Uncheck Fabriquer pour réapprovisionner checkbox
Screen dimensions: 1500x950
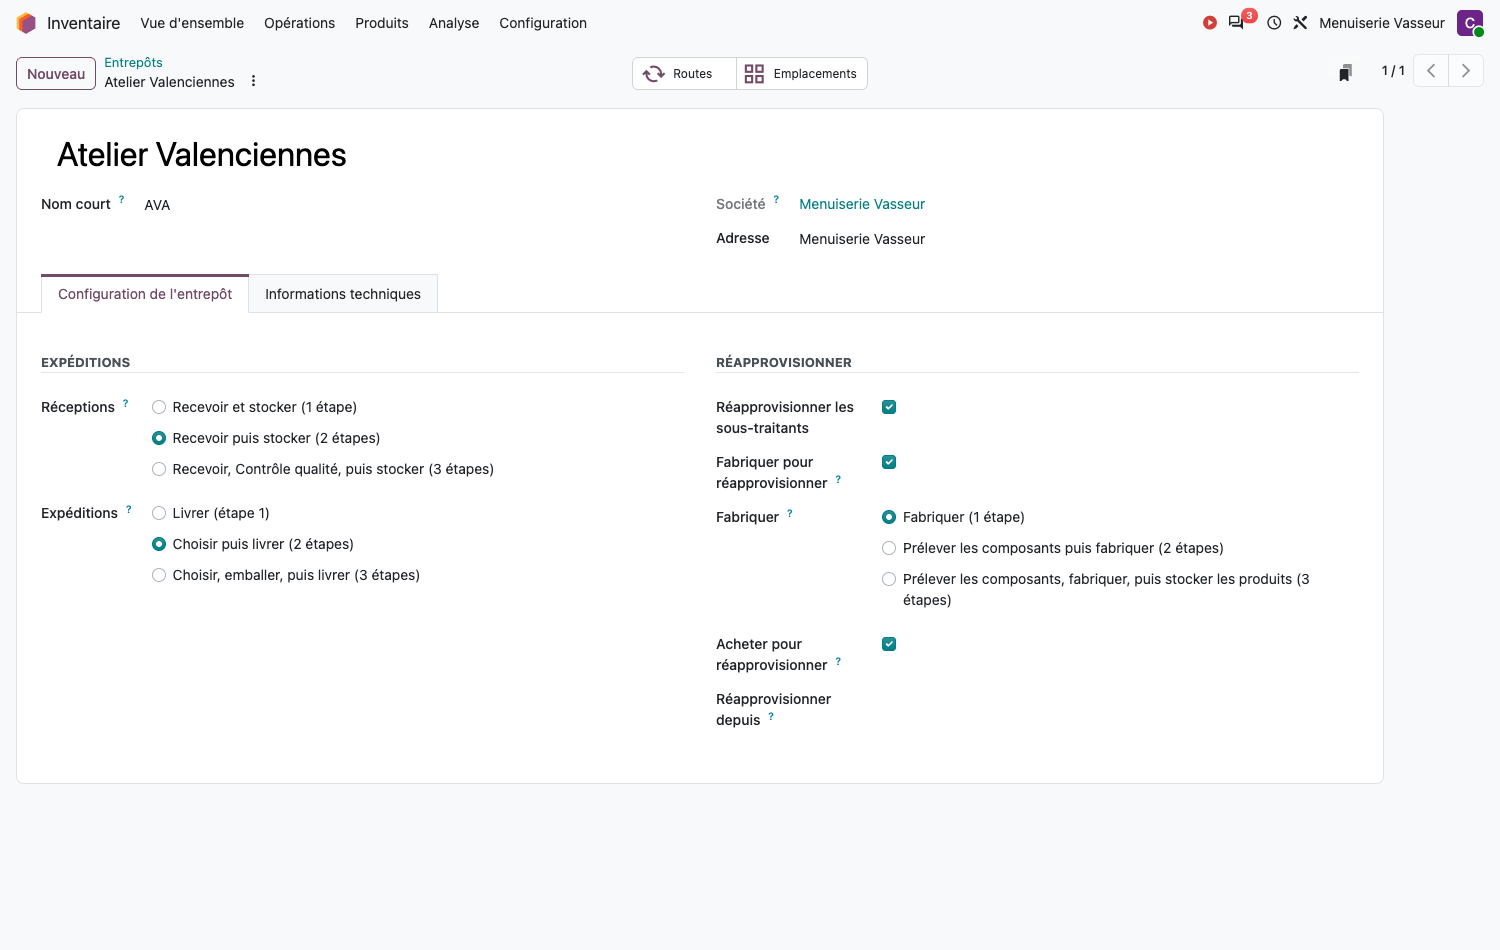tap(889, 462)
